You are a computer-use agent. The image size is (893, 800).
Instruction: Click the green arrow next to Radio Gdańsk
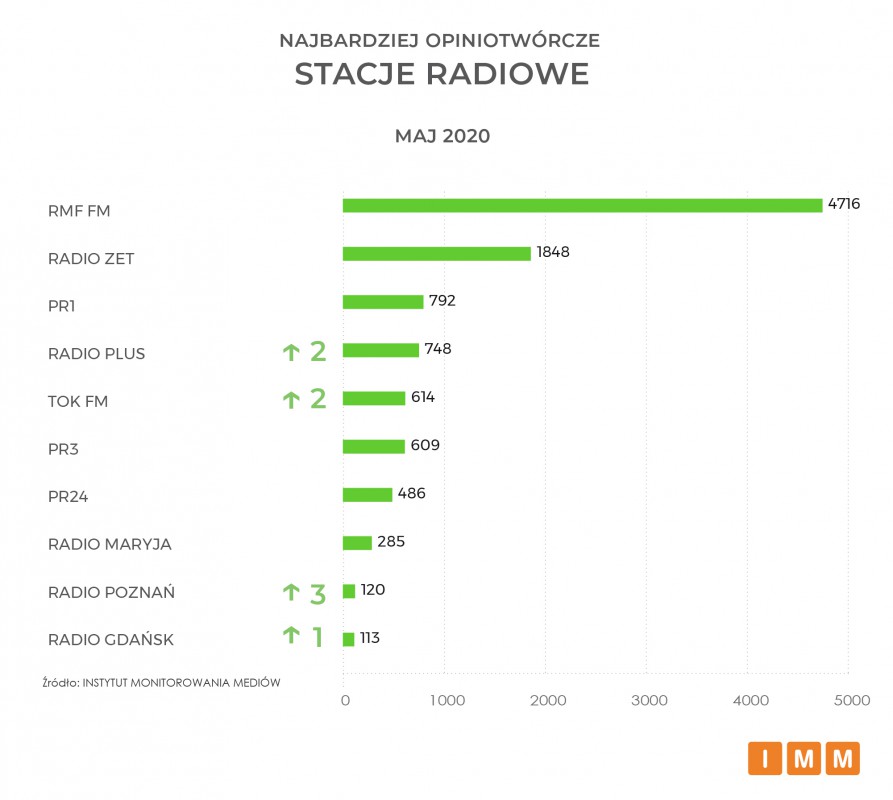coord(291,635)
